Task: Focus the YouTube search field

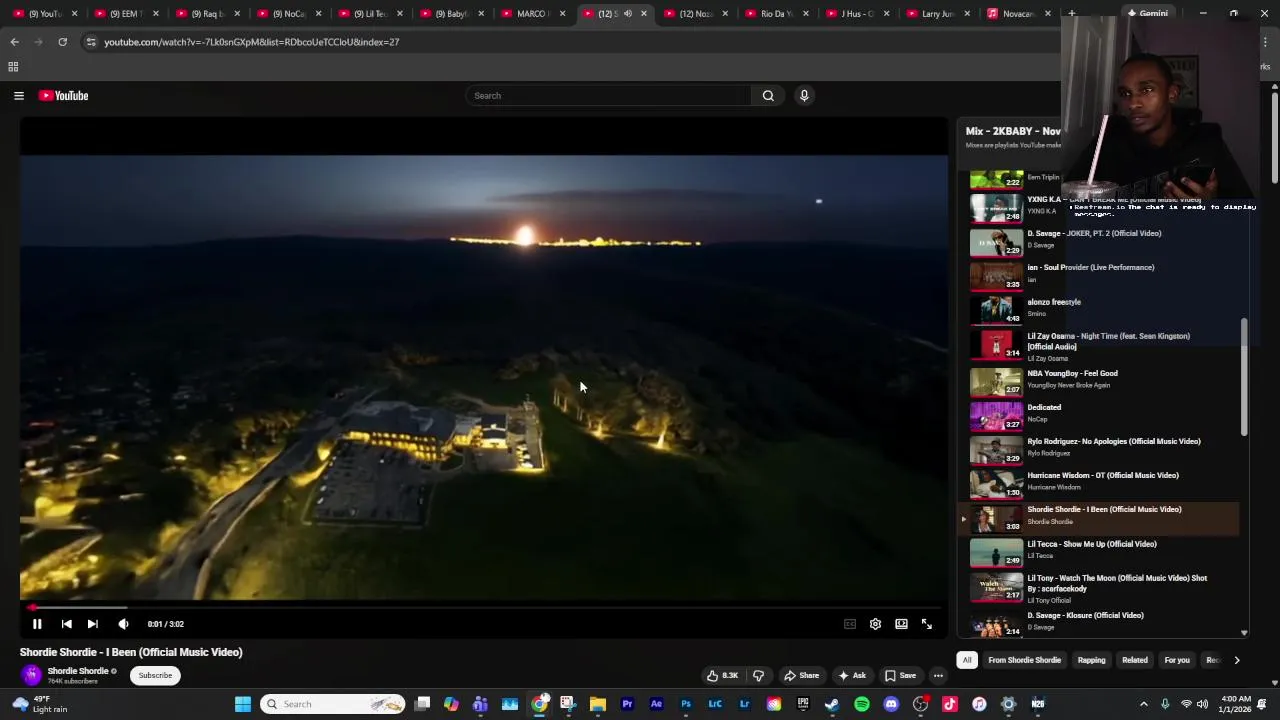Action: [608, 96]
